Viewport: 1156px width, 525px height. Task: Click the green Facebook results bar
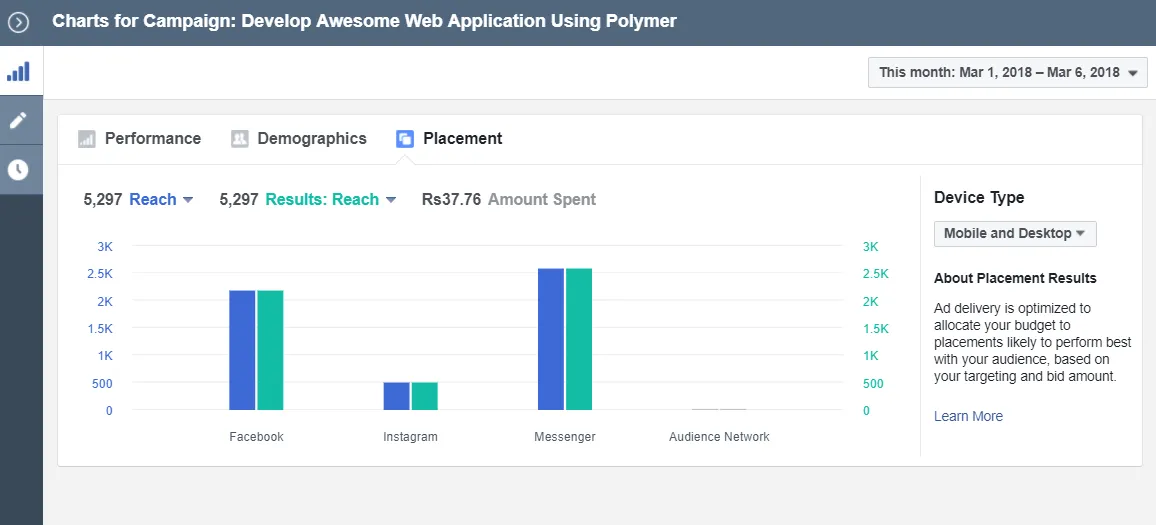click(x=270, y=350)
